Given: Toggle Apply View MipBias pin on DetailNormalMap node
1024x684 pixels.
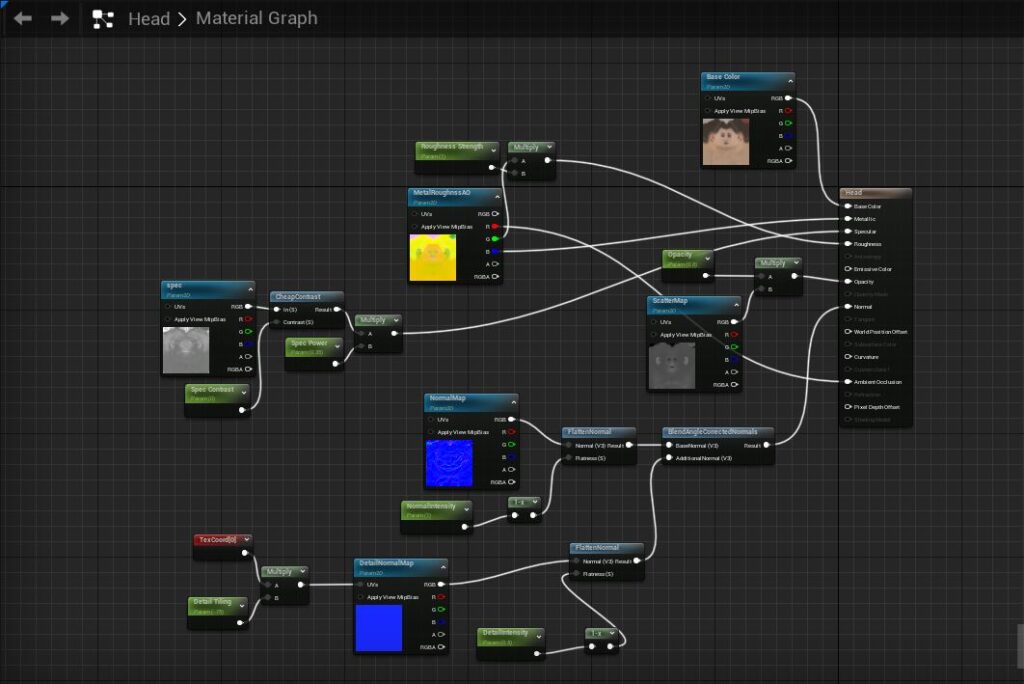Looking at the screenshot, I should (361, 597).
